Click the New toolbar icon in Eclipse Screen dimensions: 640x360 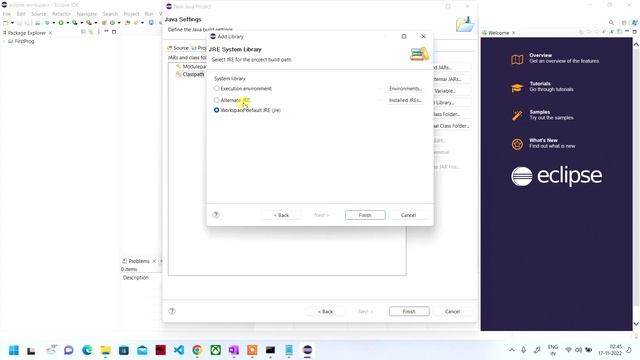point(6,23)
